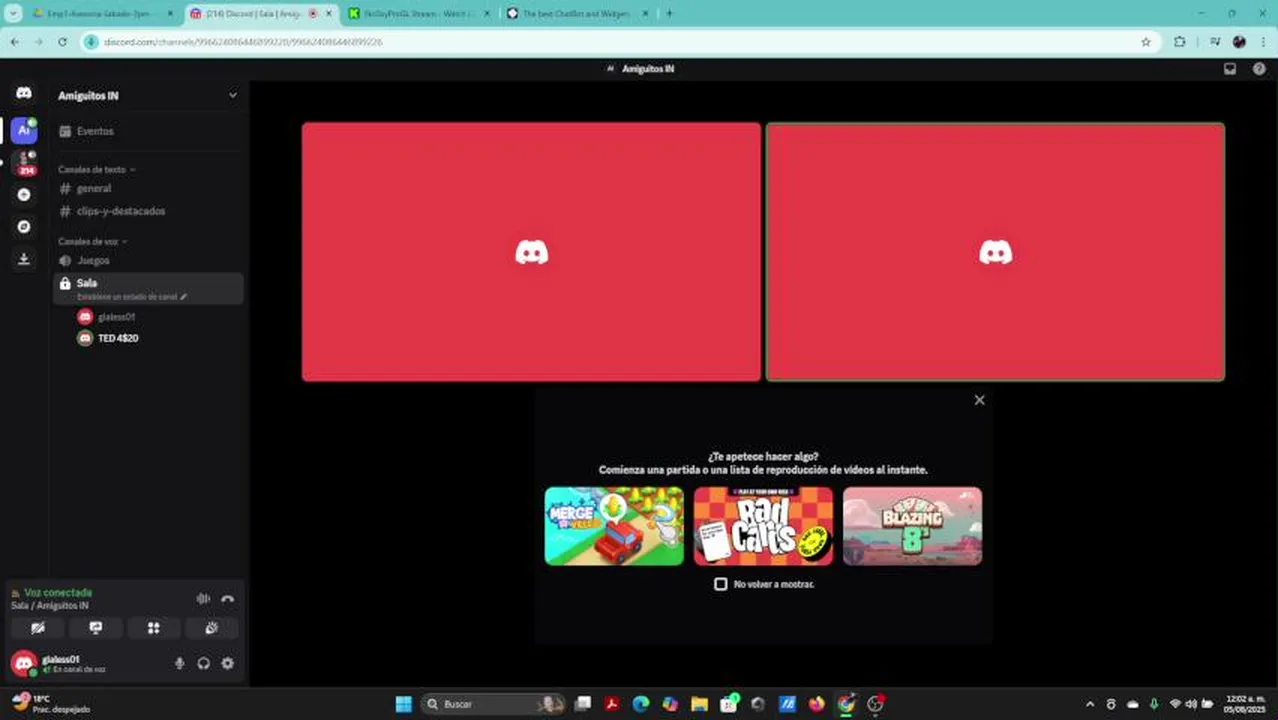Open the help question mark icon

tap(1259, 69)
